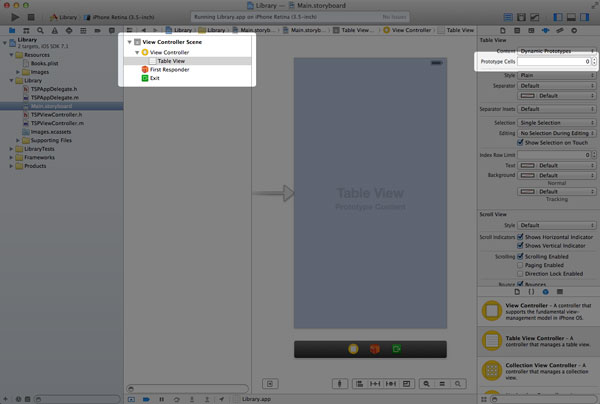This screenshot has height=404, width=600.
Task: Show the Standard editor
Action: point(508,17)
